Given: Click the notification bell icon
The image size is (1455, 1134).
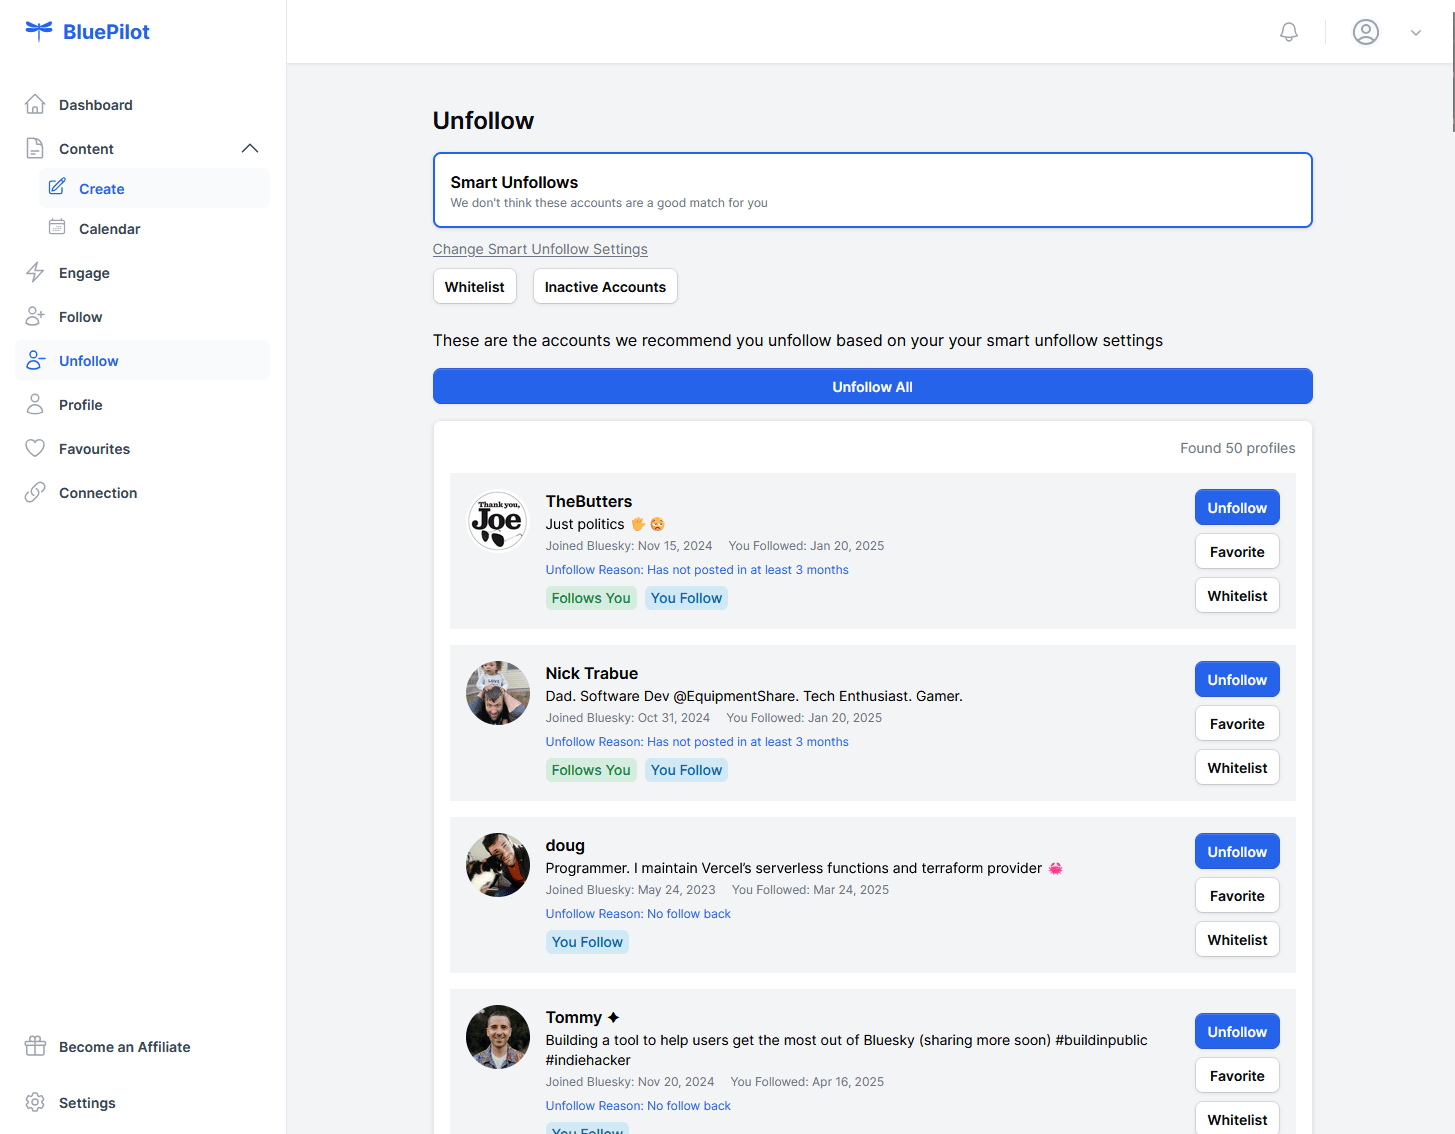Looking at the screenshot, I should coord(1289,32).
